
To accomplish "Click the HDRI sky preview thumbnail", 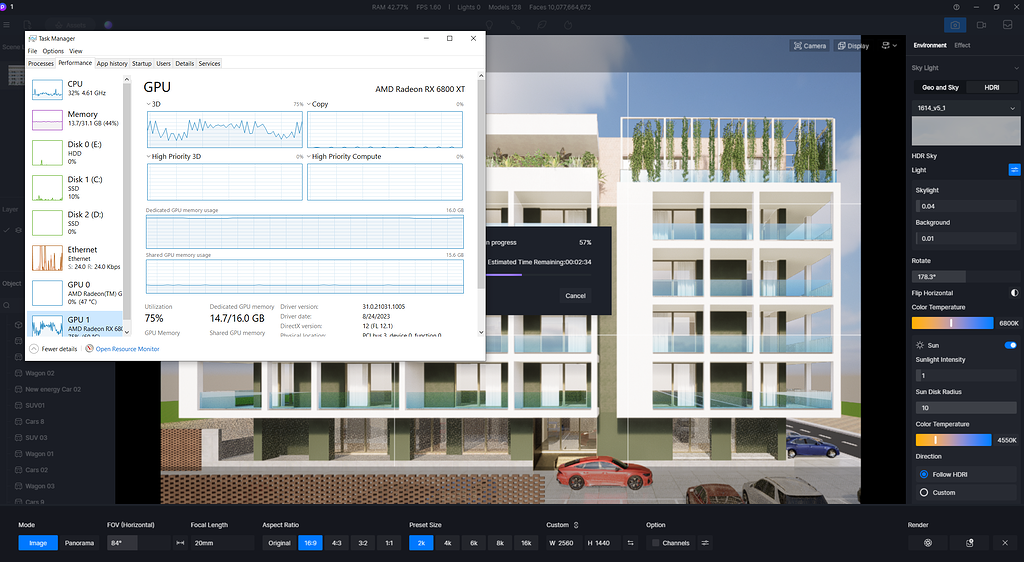I will point(965,131).
